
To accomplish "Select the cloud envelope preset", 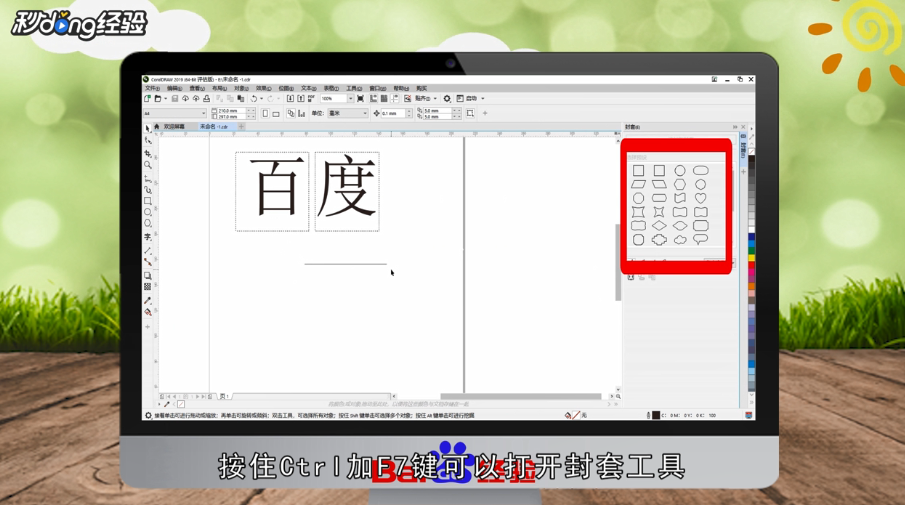I will (x=680, y=240).
